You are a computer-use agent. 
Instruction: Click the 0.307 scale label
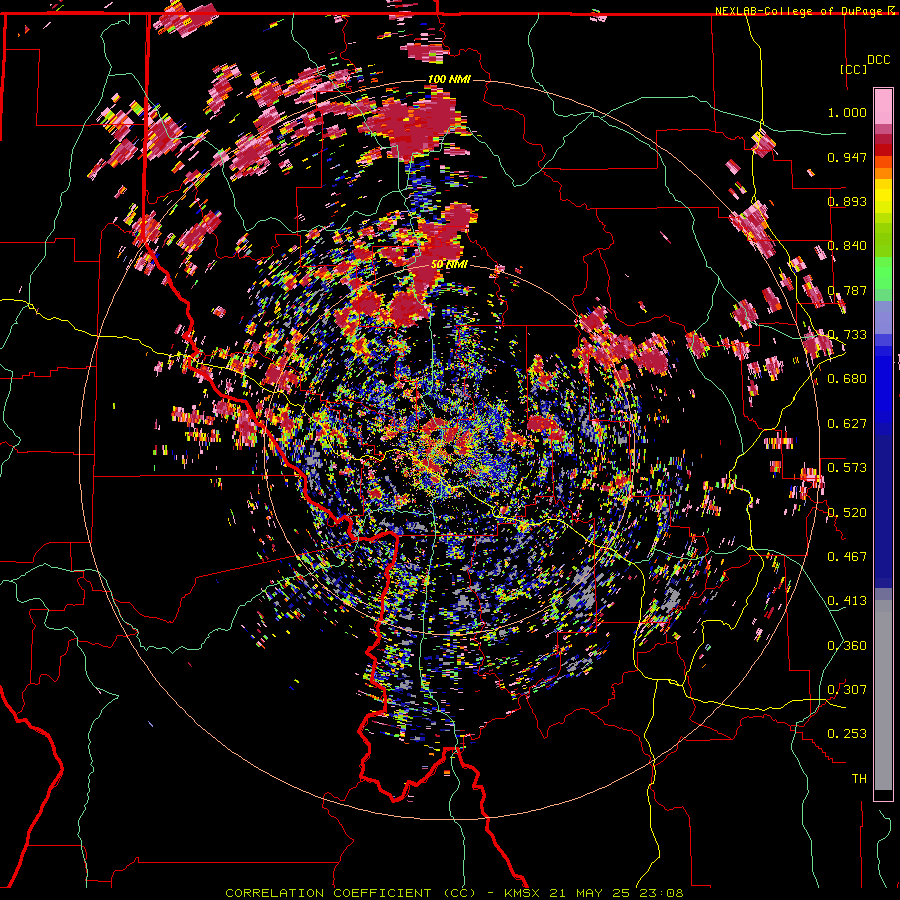(x=847, y=690)
